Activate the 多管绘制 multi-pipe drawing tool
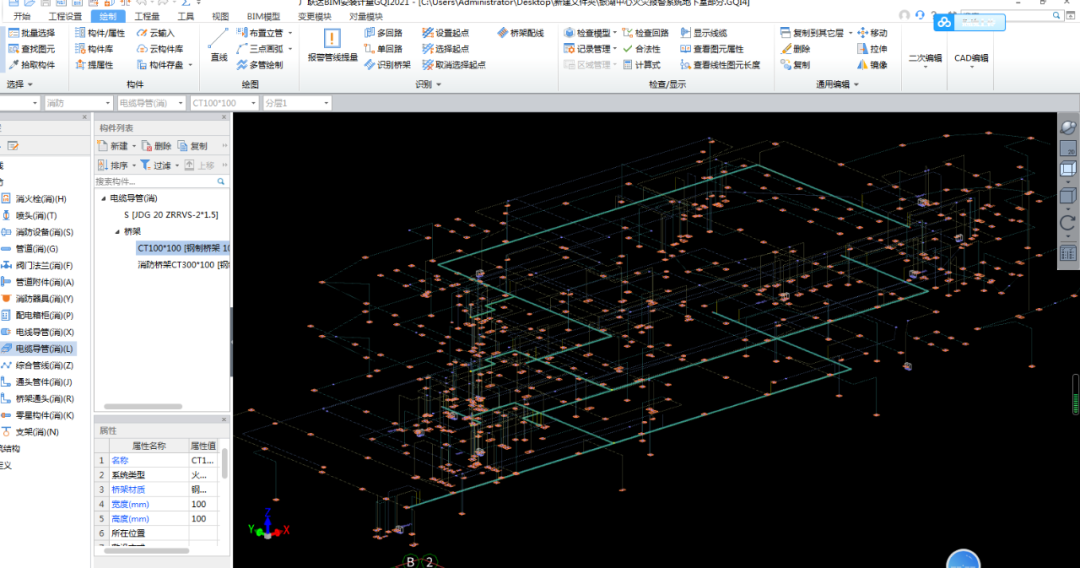This screenshot has height=568, width=1080. click(x=260, y=65)
